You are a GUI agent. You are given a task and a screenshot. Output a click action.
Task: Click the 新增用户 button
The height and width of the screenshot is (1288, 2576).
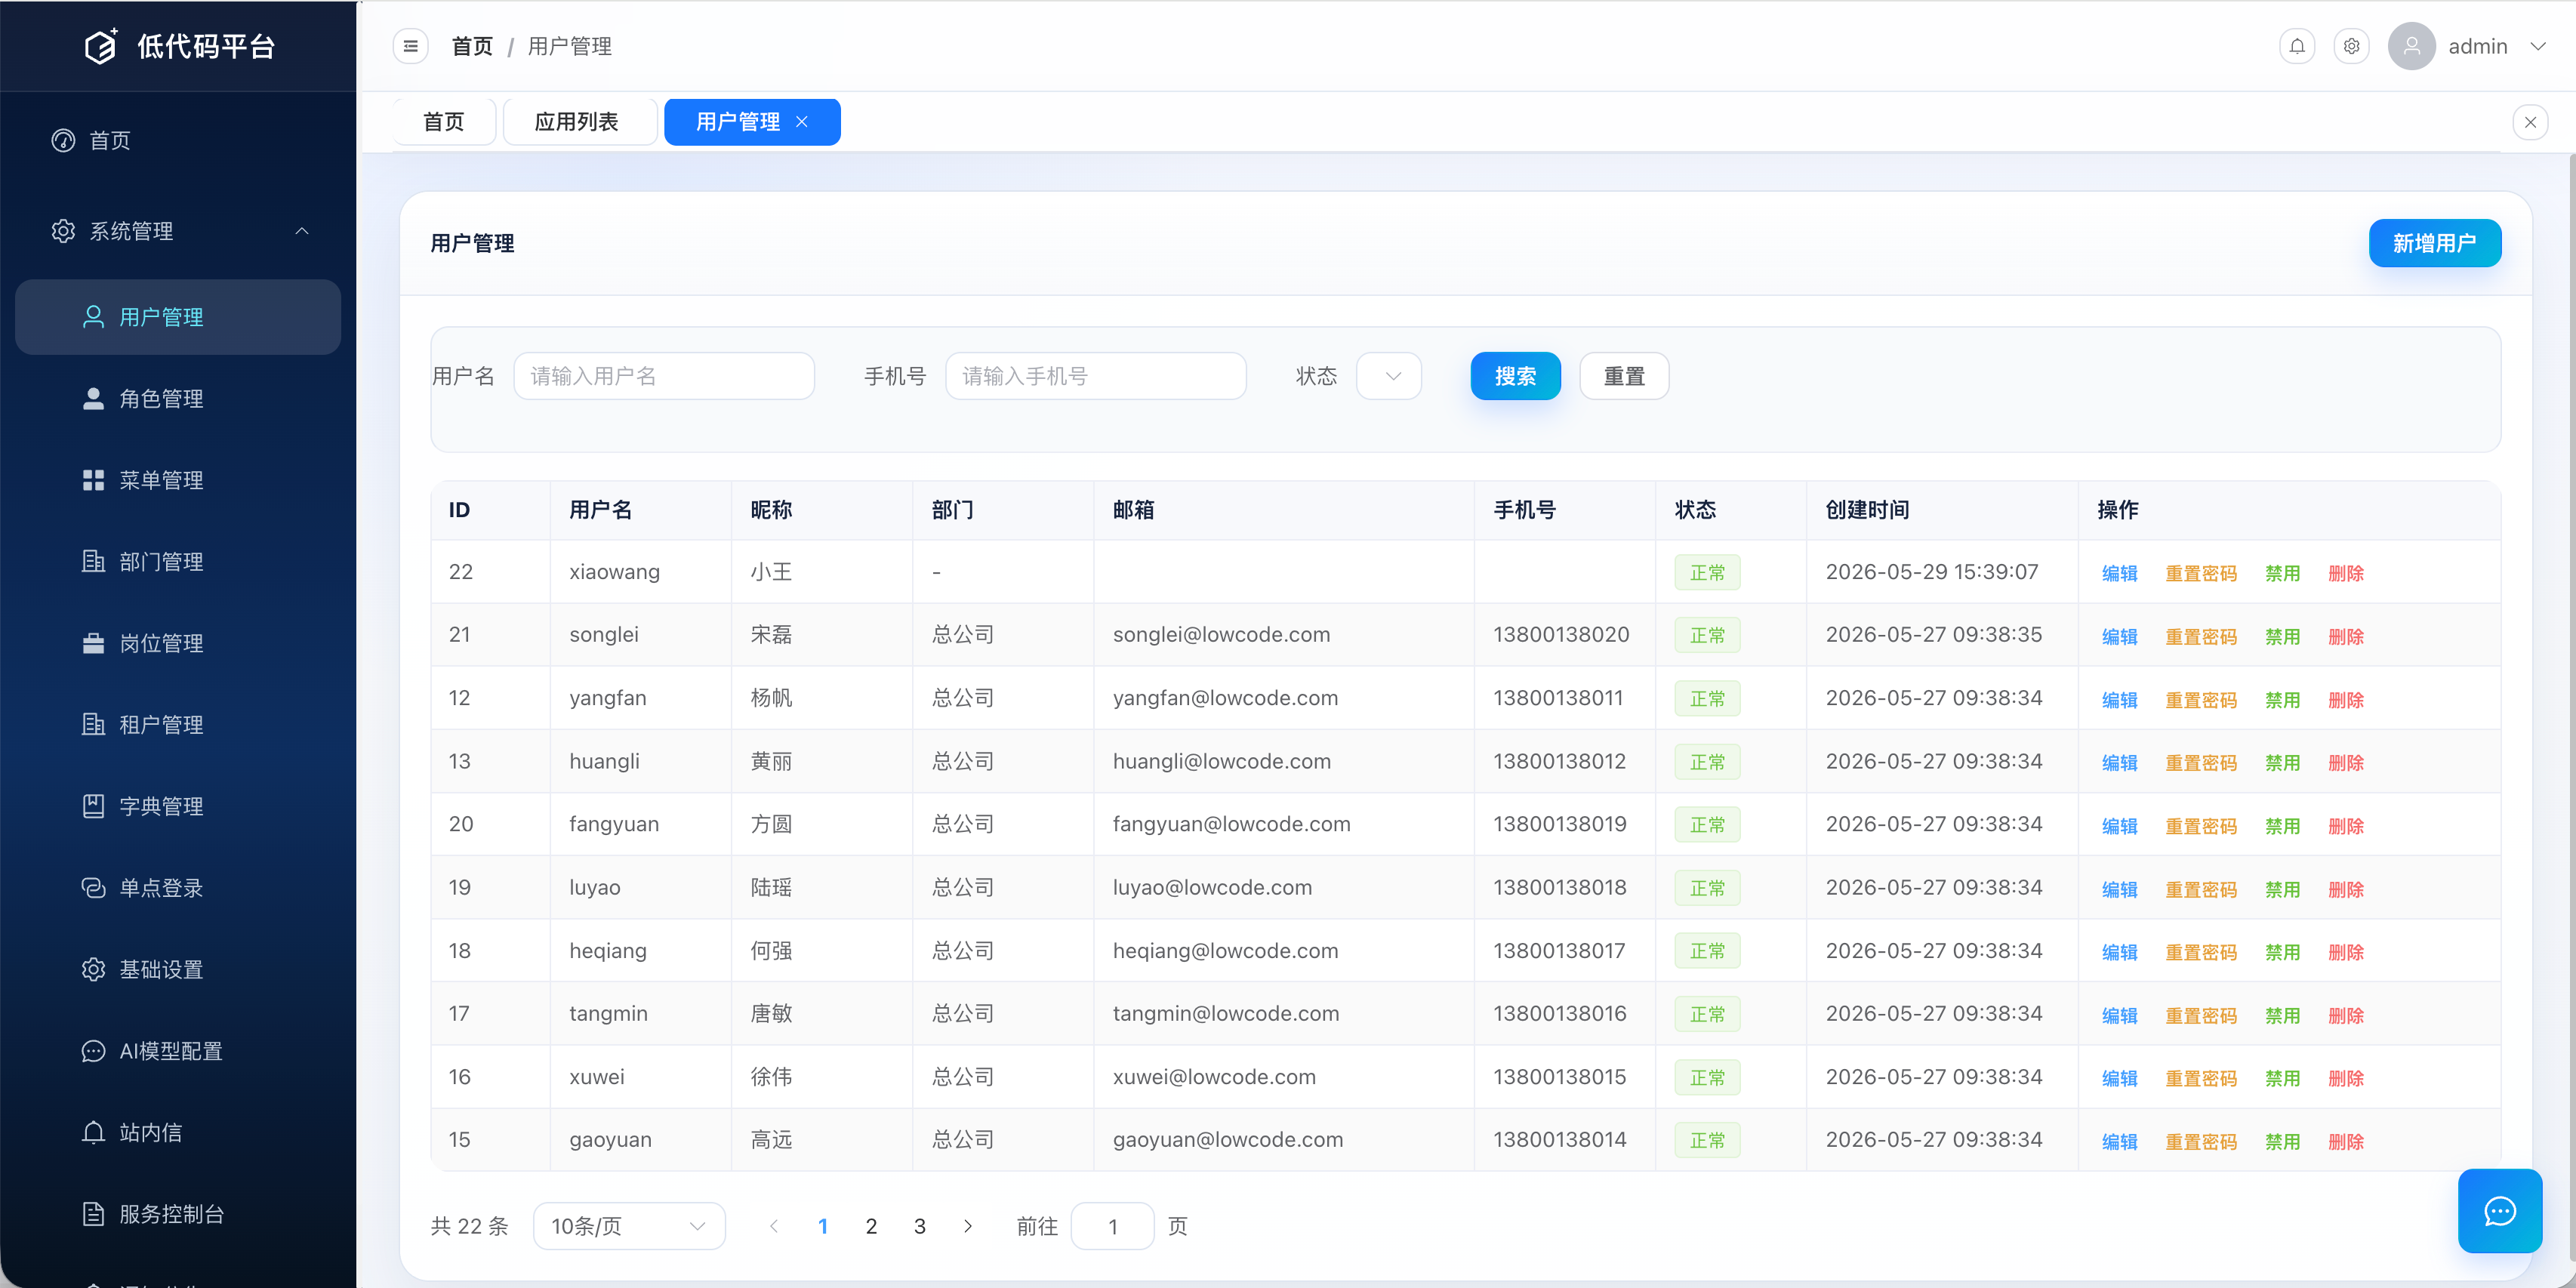pos(2434,243)
